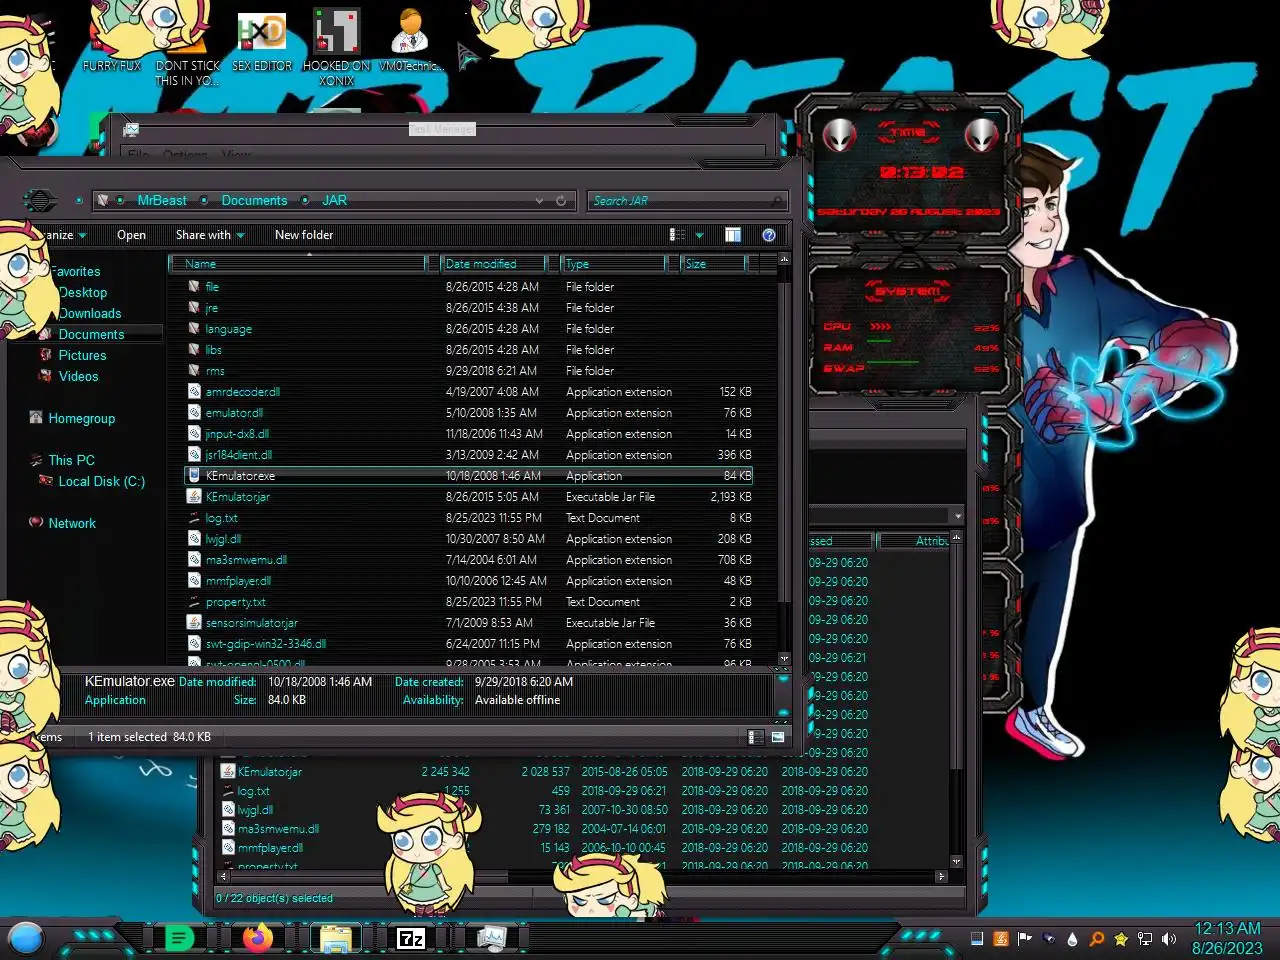Click the New folder button

[304, 235]
